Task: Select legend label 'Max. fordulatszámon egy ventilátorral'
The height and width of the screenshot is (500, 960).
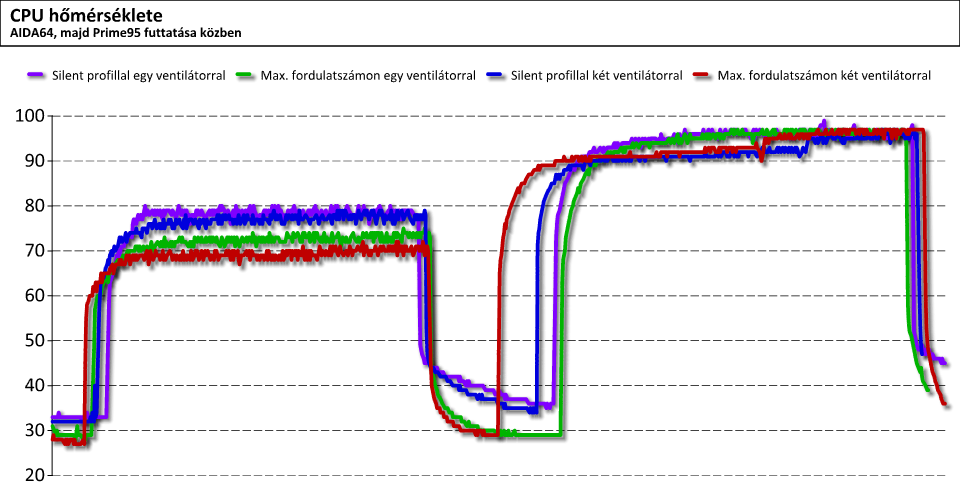Action: click(368, 75)
